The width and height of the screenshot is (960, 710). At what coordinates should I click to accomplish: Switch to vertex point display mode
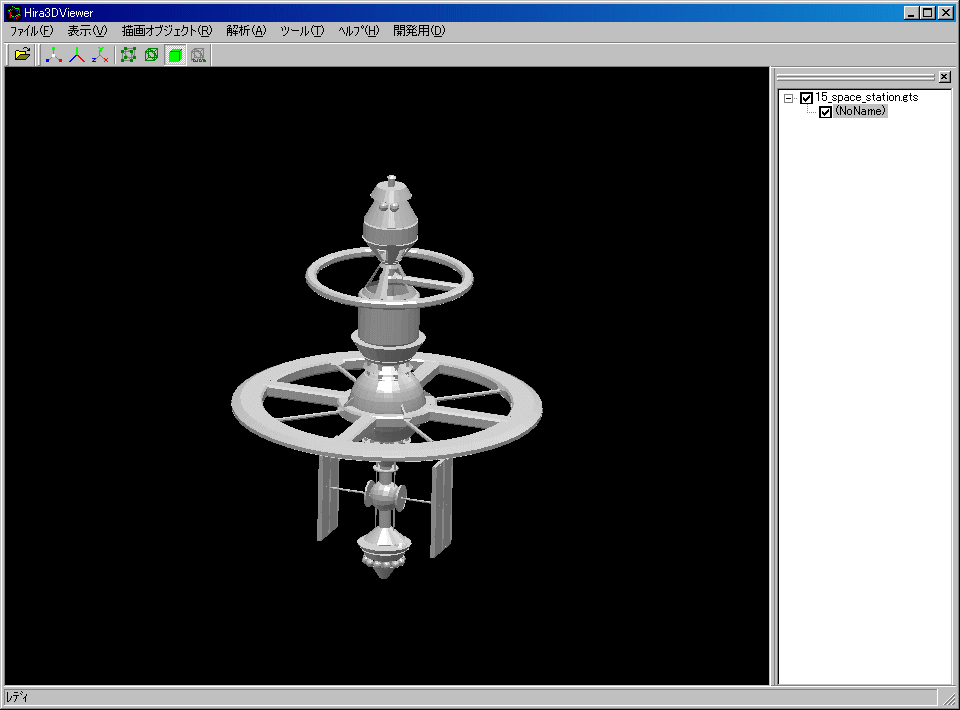tap(128, 55)
